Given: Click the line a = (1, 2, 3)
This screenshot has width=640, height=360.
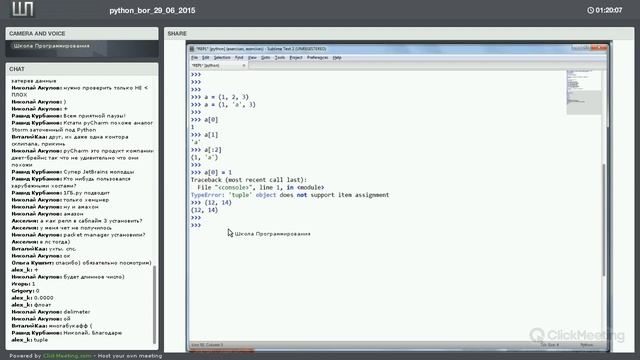Looking at the screenshot, I should click(x=220, y=97).
